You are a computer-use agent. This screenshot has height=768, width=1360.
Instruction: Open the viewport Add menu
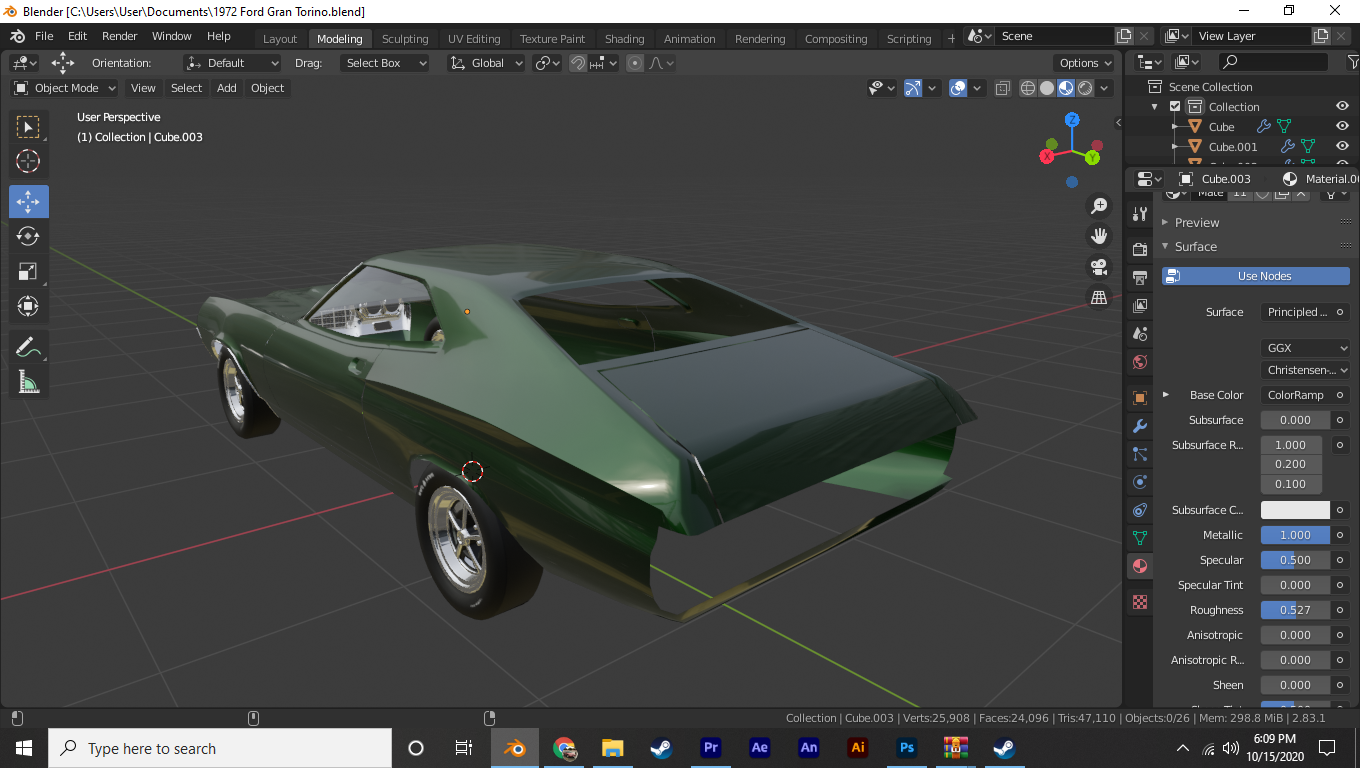pyautogui.click(x=227, y=88)
